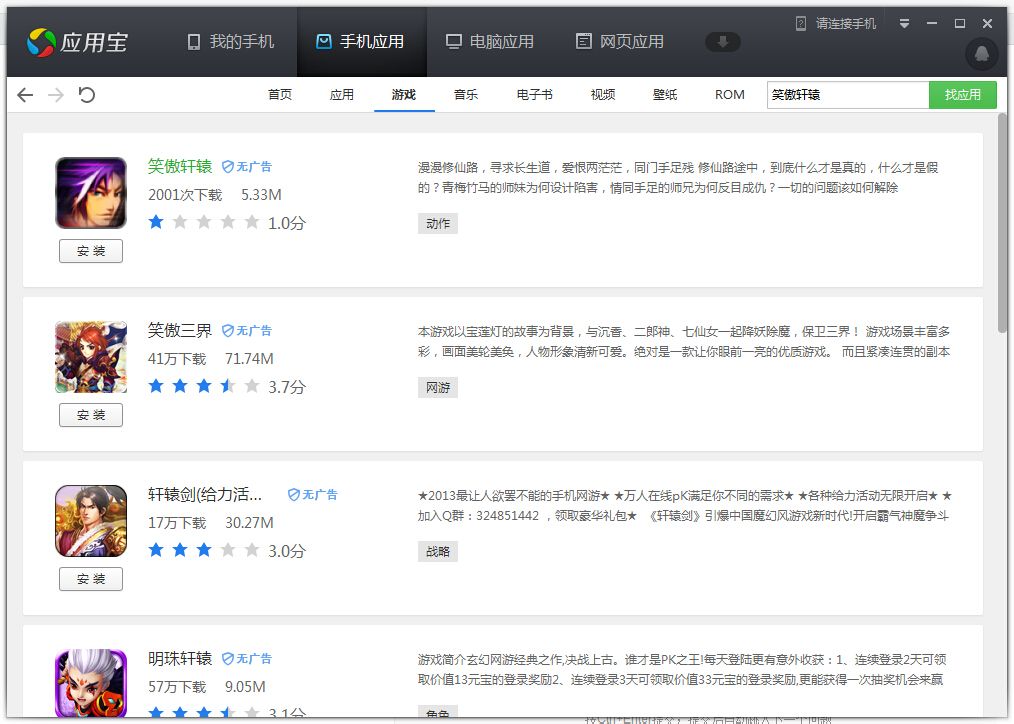
Task: Install the 笑傲轩辕 game
Action: click(91, 251)
